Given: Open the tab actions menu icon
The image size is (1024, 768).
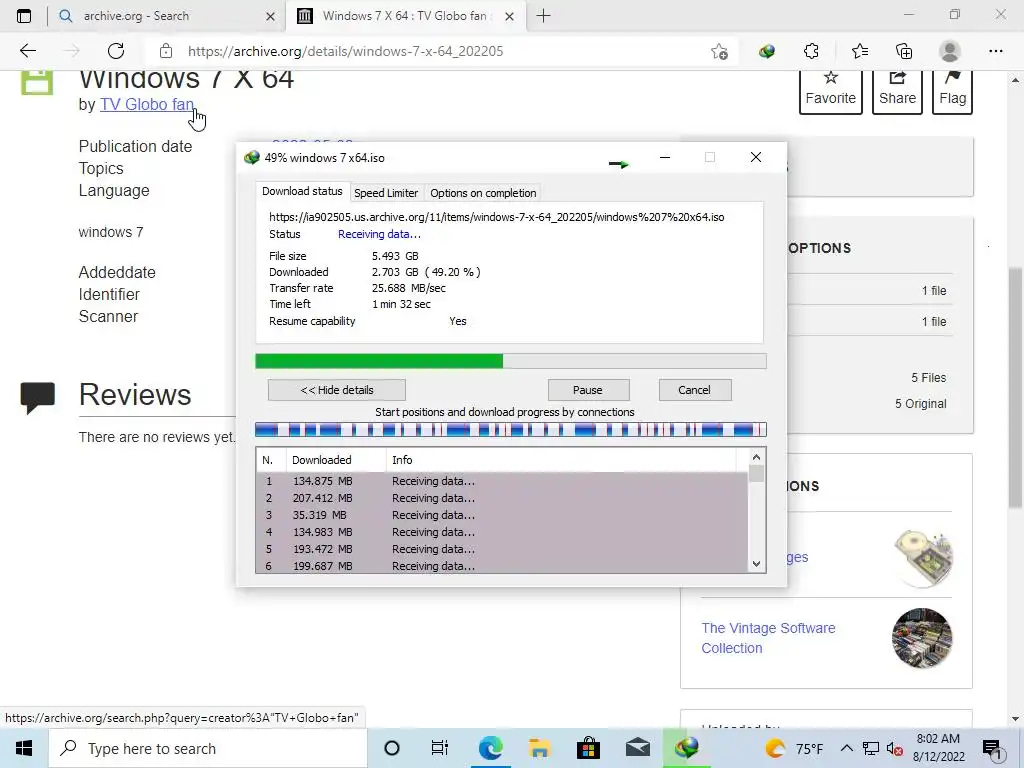Looking at the screenshot, I should coord(24,16).
